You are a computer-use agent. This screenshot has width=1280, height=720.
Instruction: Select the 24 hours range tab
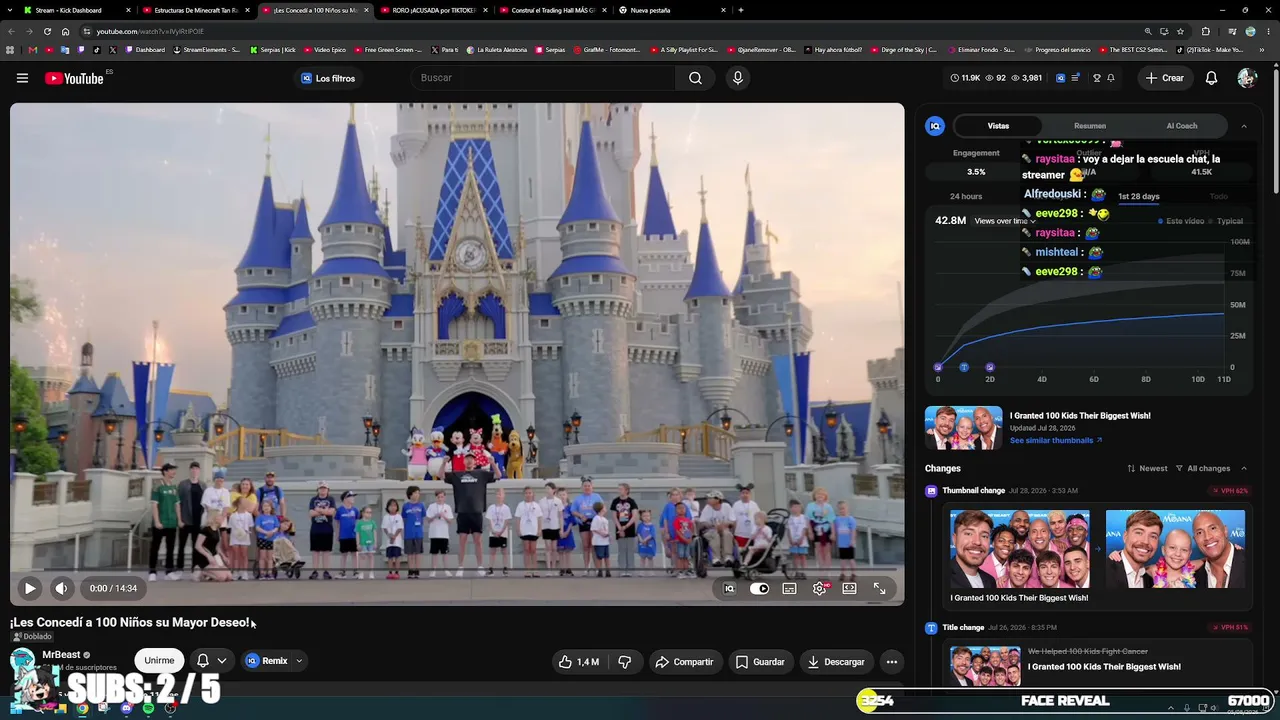(966, 196)
